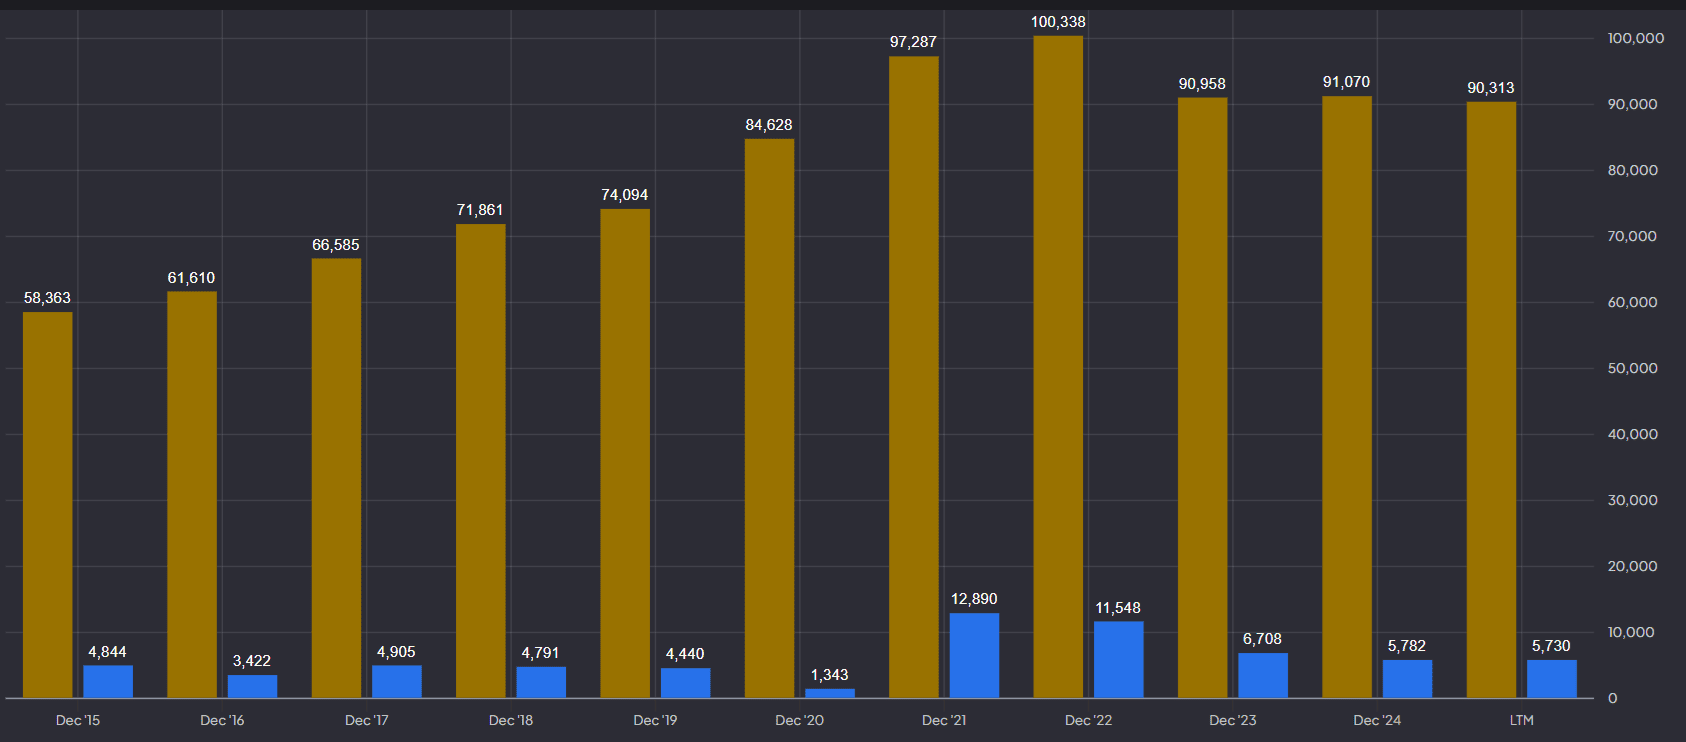This screenshot has width=1686, height=742.
Task: Click the 100,000 y-axis tick label
Action: pyautogui.click(x=1635, y=38)
